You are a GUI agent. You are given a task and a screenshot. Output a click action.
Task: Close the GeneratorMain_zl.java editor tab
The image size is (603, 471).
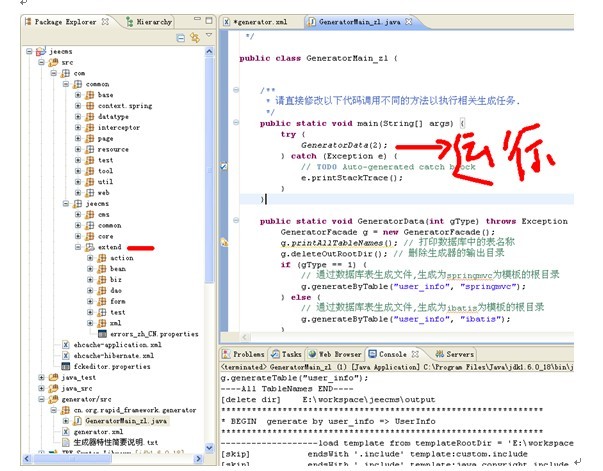point(408,22)
